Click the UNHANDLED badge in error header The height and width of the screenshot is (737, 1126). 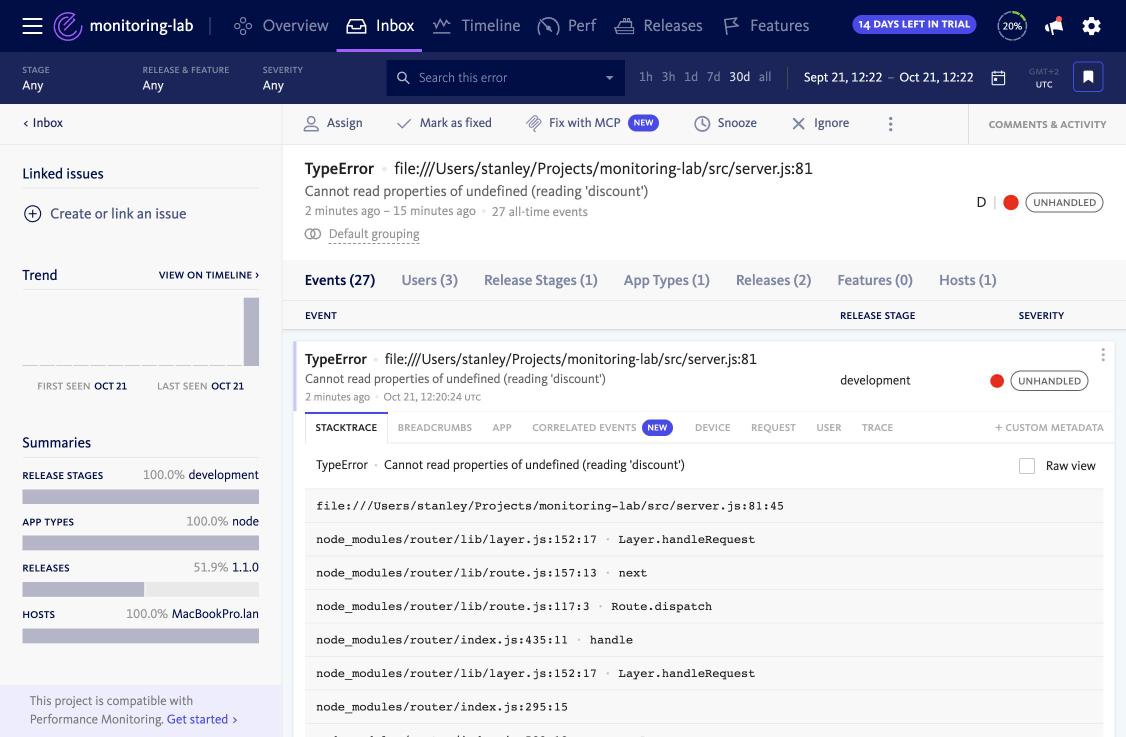(1064, 203)
